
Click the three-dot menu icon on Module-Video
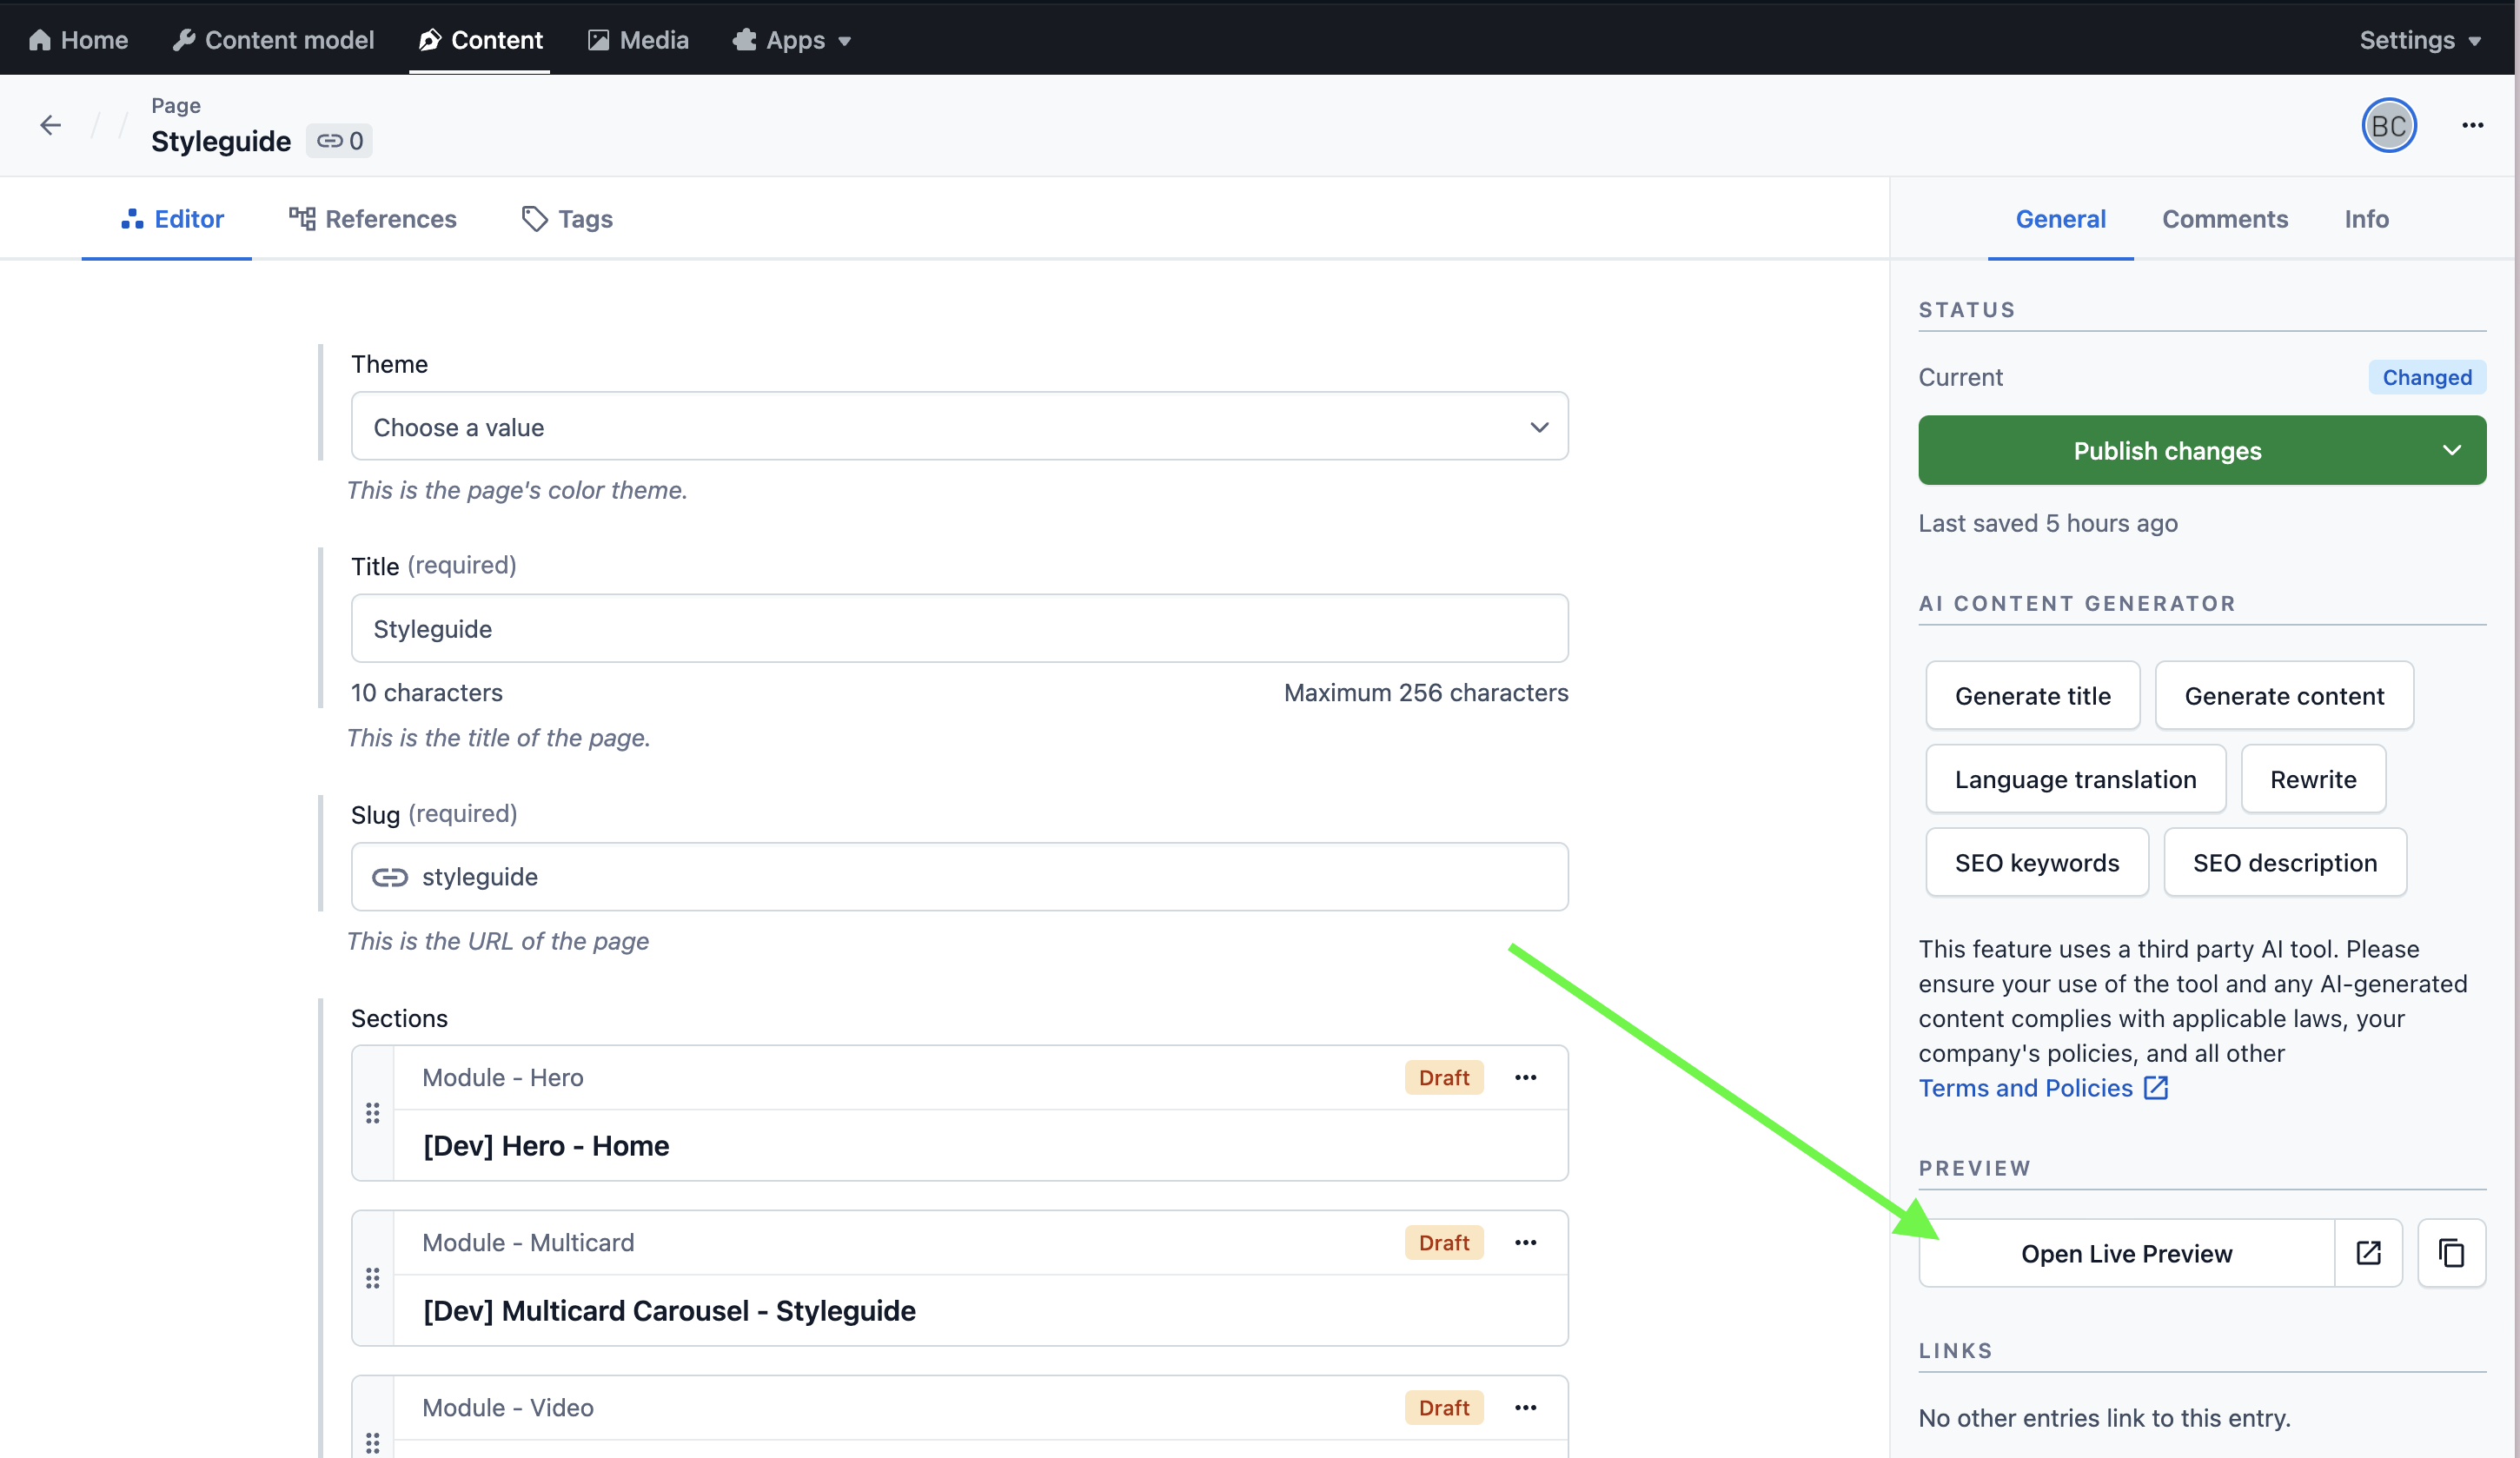pyautogui.click(x=1526, y=1408)
